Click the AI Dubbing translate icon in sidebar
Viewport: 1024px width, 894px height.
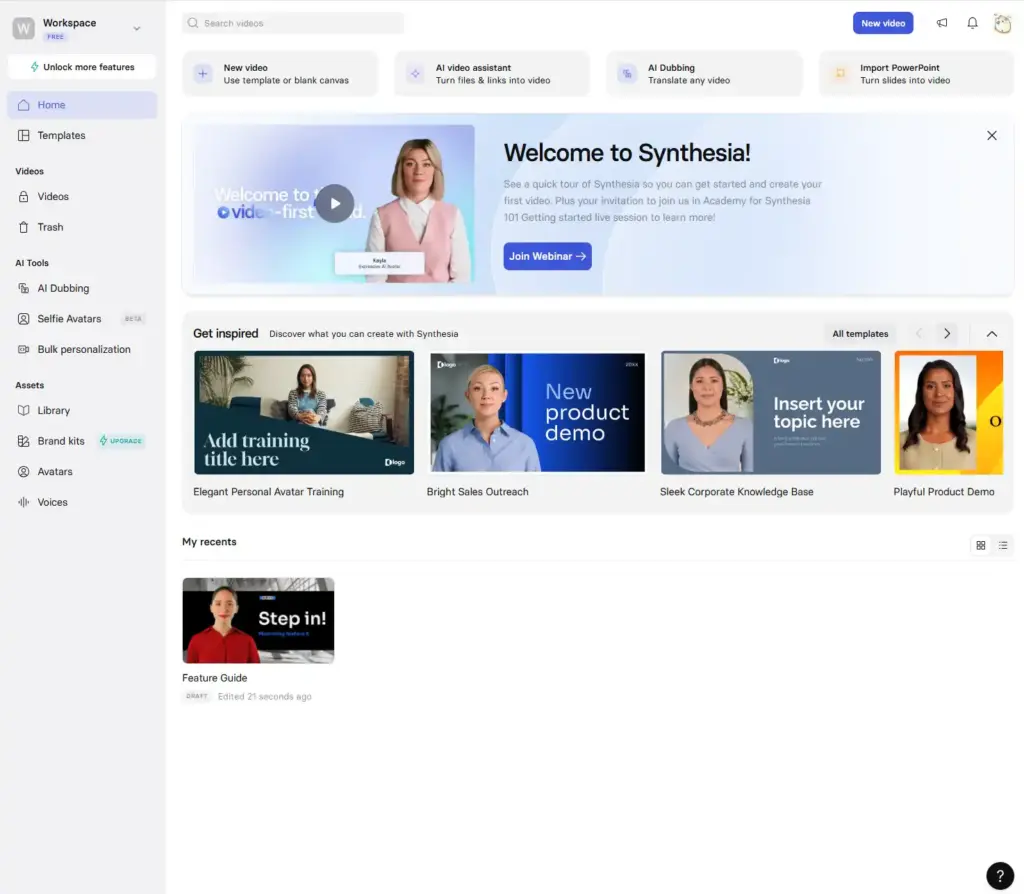(x=24, y=288)
